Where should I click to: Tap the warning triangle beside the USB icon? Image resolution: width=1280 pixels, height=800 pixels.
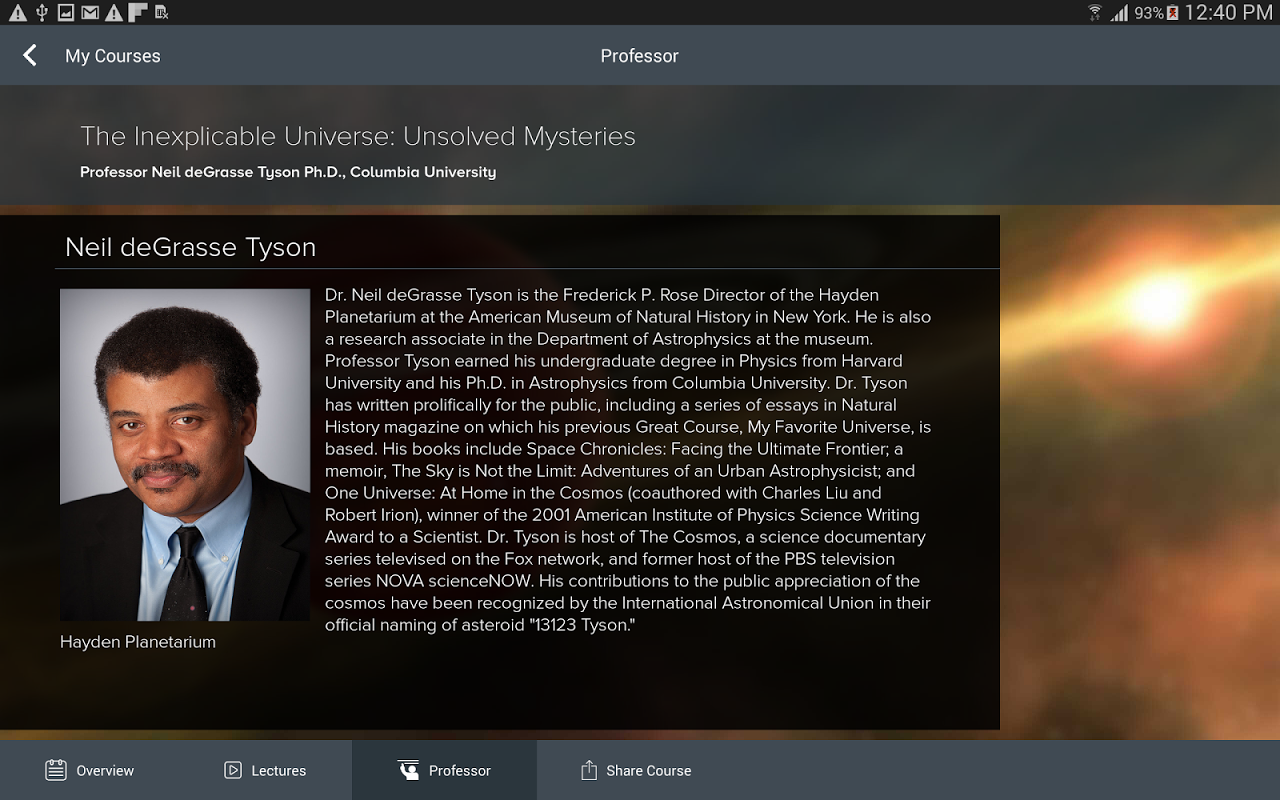click(x=18, y=12)
